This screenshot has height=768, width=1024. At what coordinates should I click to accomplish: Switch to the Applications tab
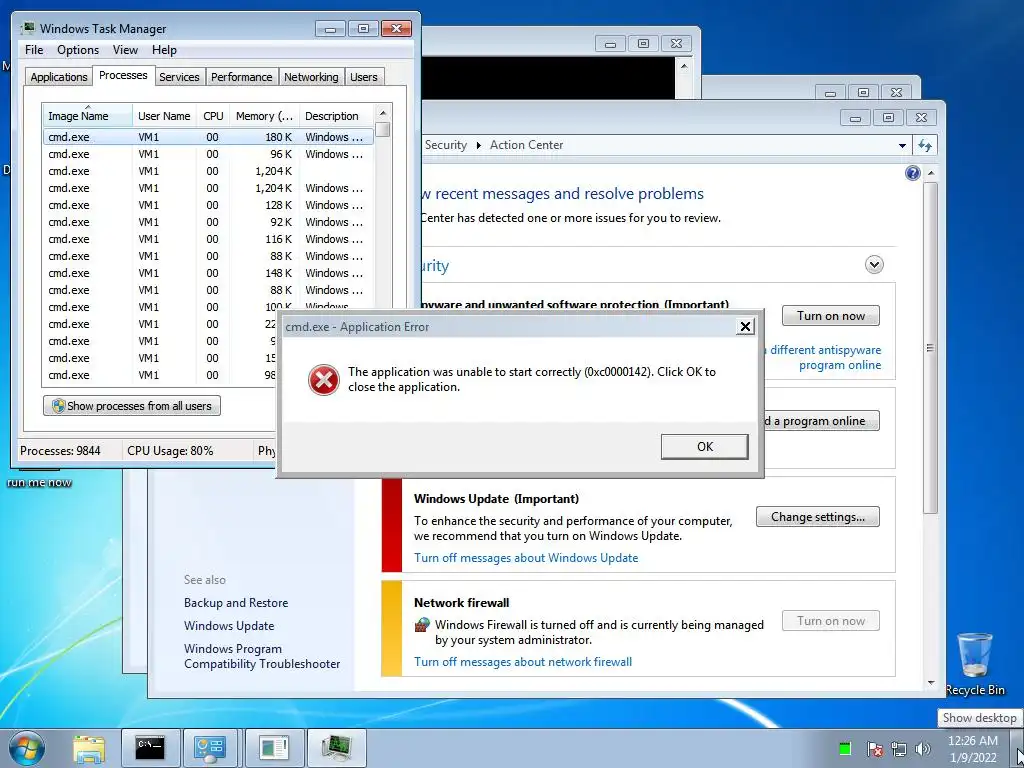[x=59, y=77]
